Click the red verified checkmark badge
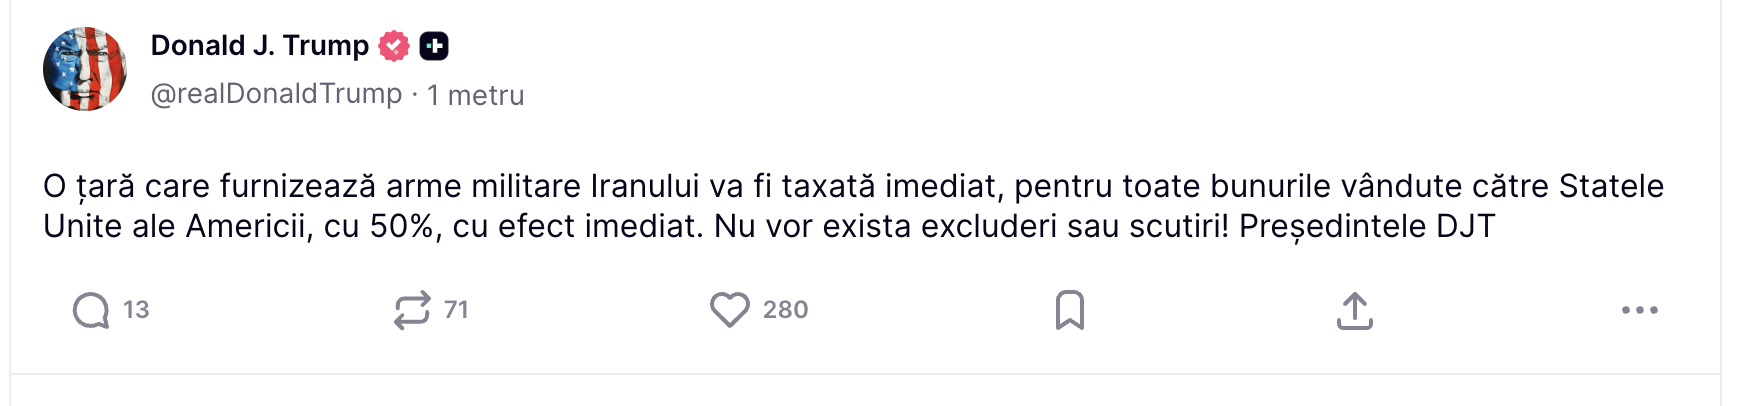 (x=394, y=46)
